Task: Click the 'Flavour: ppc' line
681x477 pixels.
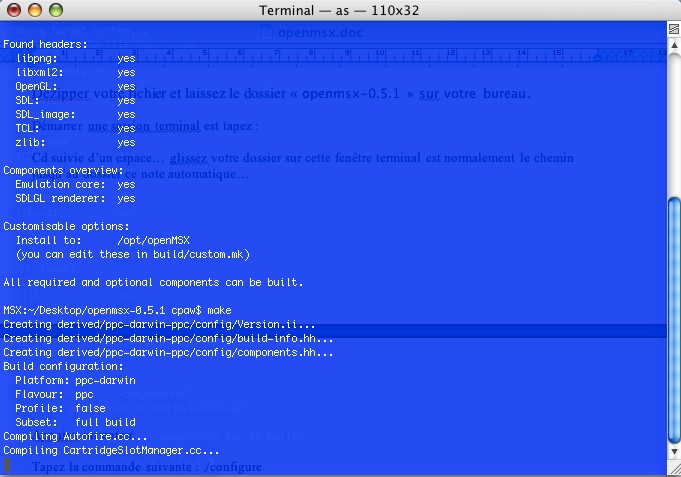Action: [x=54, y=394]
